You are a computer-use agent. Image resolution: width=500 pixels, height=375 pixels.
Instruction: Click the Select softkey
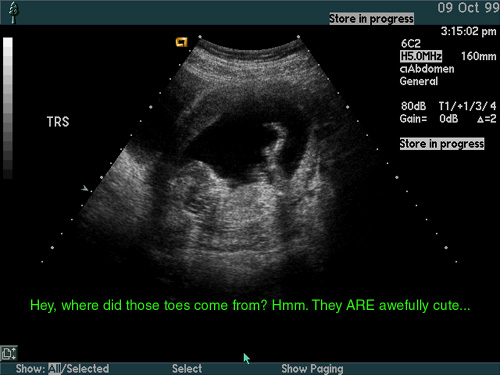pos(187,369)
